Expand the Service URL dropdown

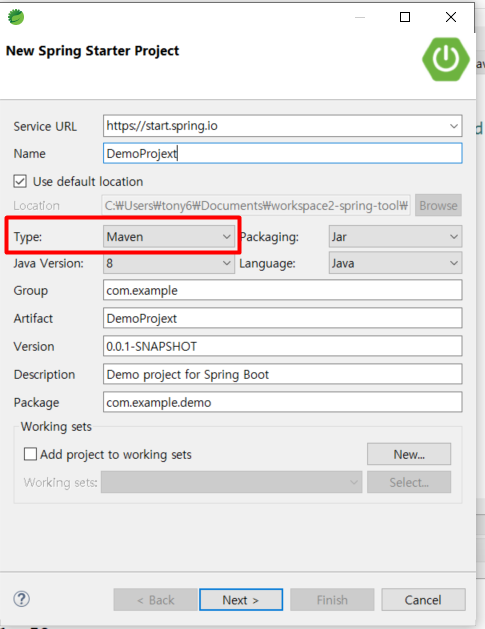click(454, 126)
